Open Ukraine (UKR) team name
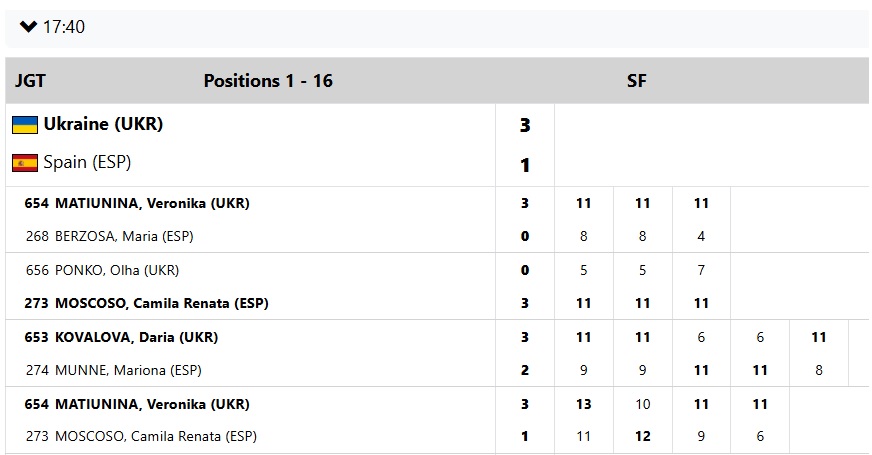This screenshot has width=872, height=455. point(102,125)
